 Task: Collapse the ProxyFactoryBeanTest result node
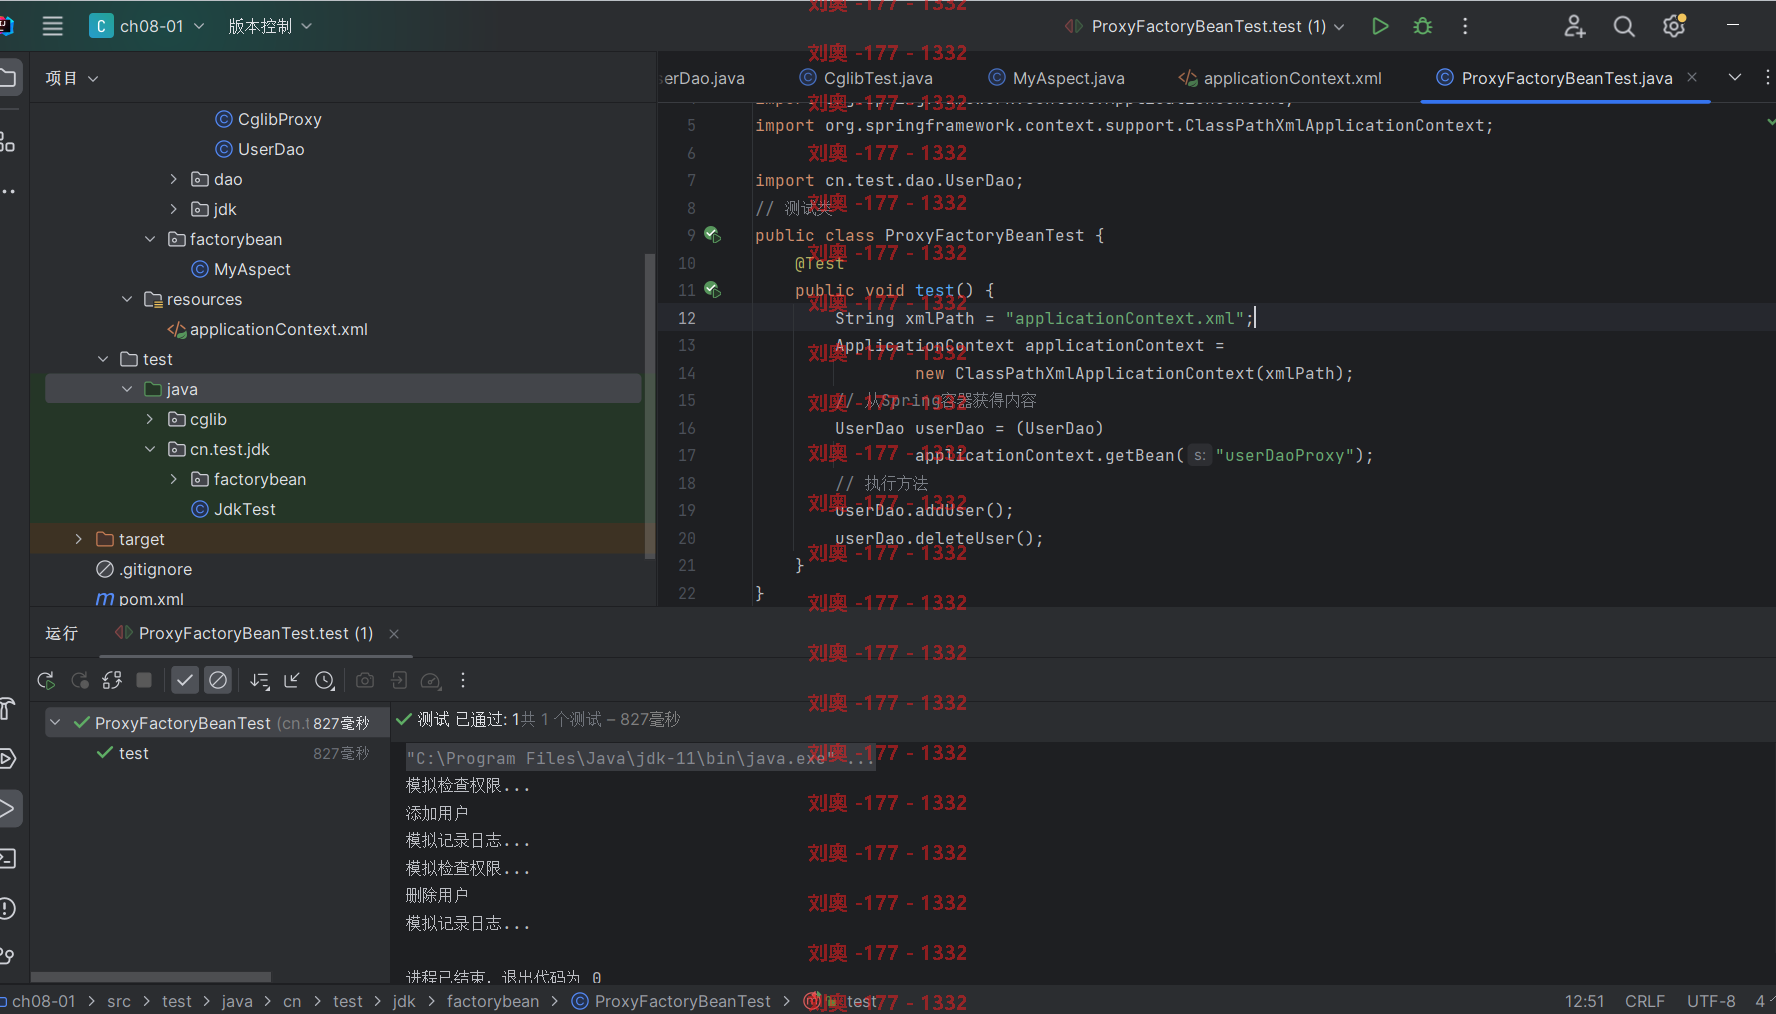(x=56, y=722)
